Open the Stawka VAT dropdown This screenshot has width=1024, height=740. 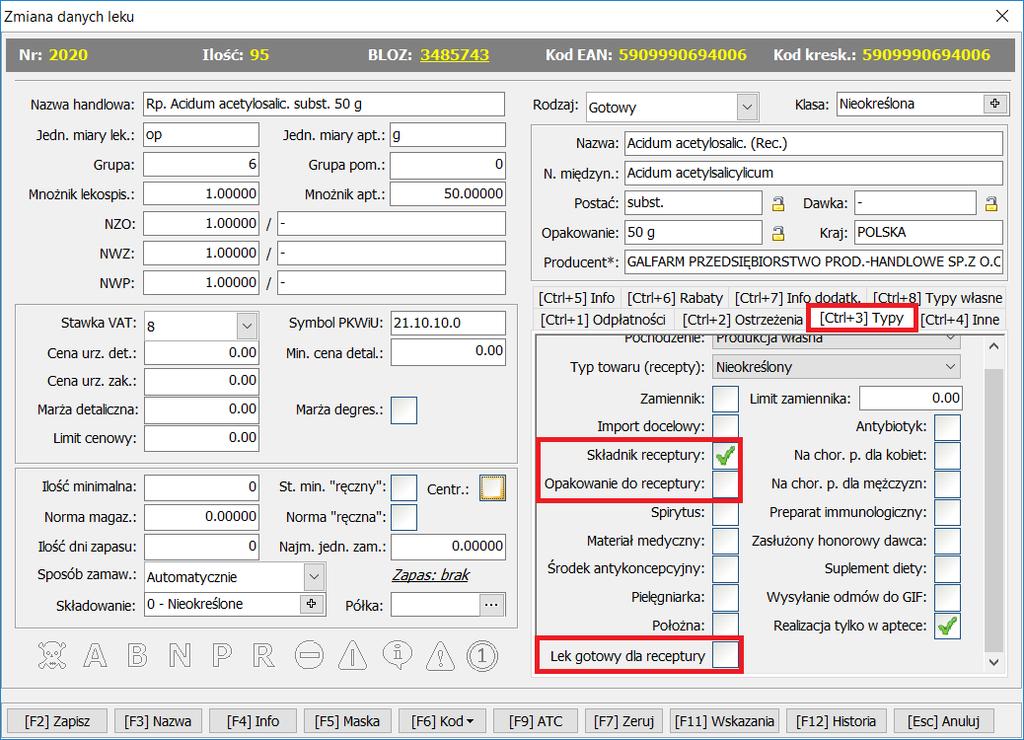(x=246, y=325)
